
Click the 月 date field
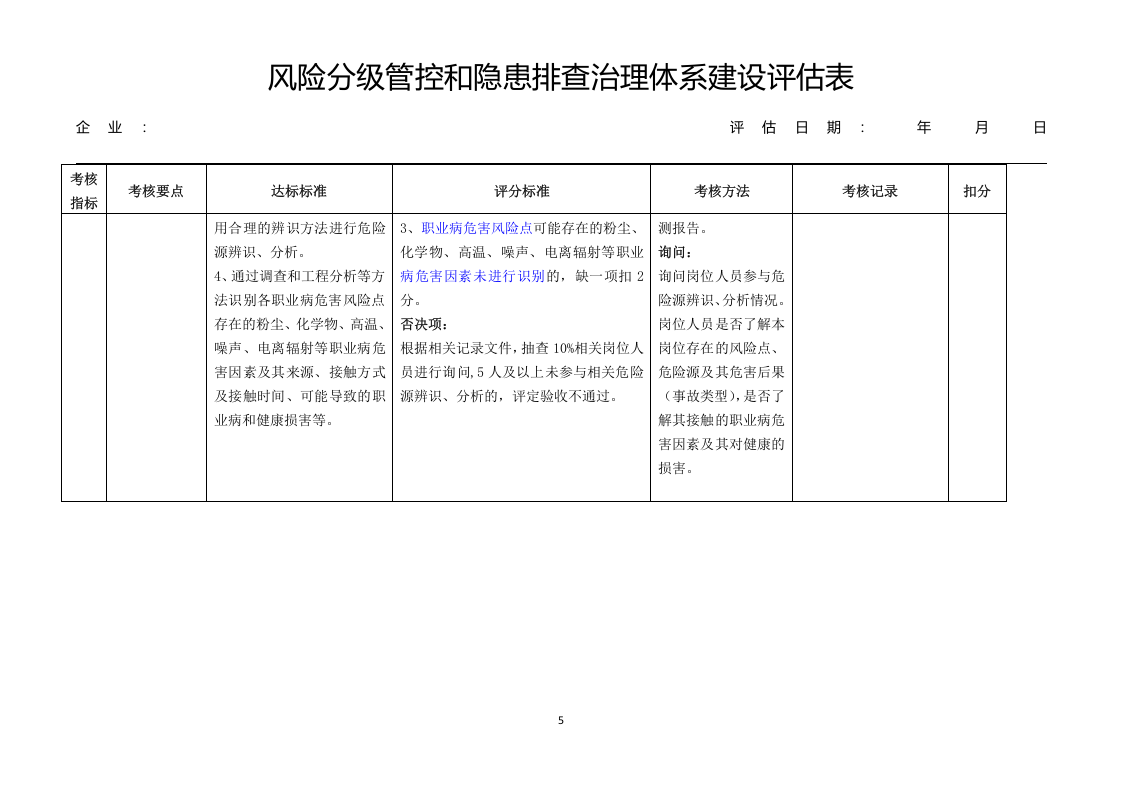click(x=982, y=127)
